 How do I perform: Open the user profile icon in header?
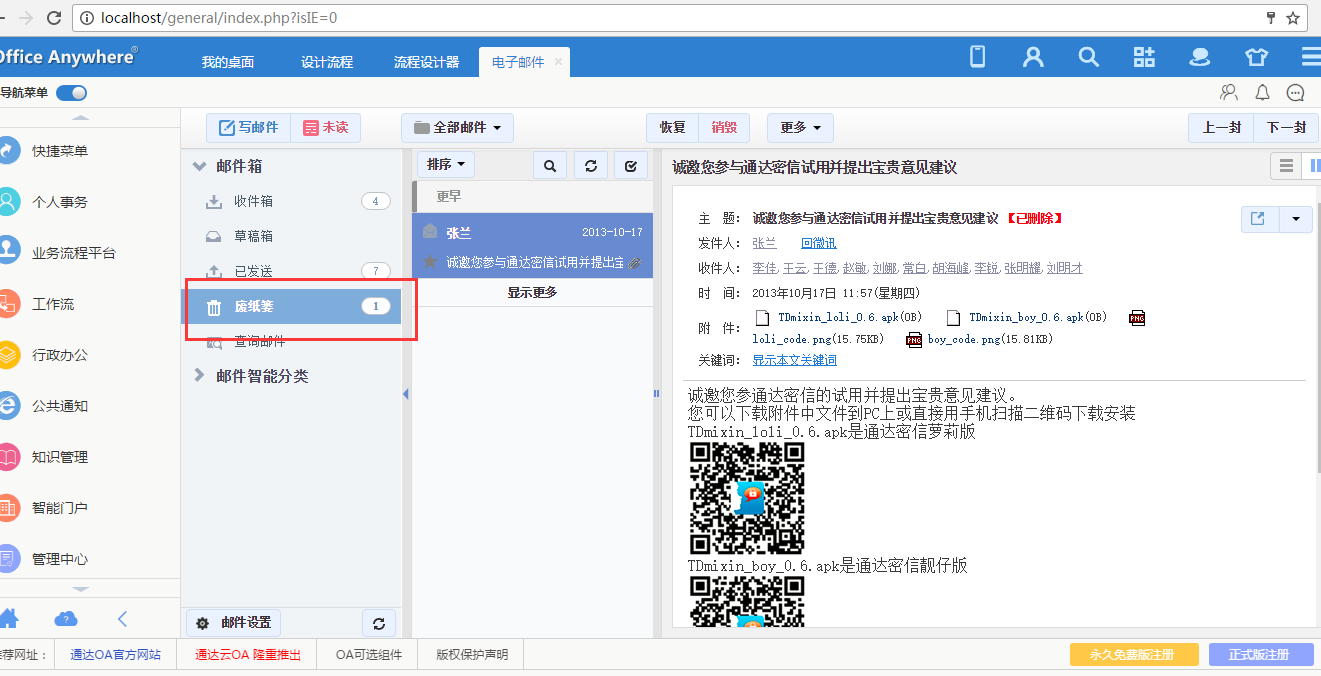coord(1033,57)
